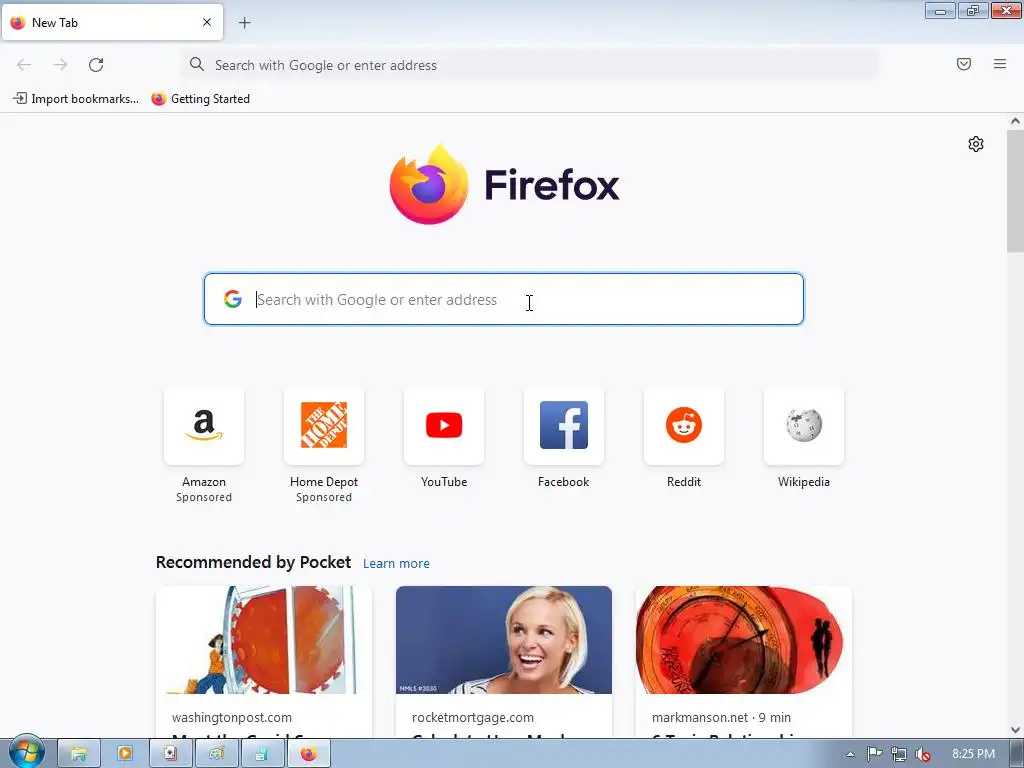Open the washingtonpost.com Pocket story thumbnail
Viewport: 1024px width, 768px height.
(x=264, y=640)
